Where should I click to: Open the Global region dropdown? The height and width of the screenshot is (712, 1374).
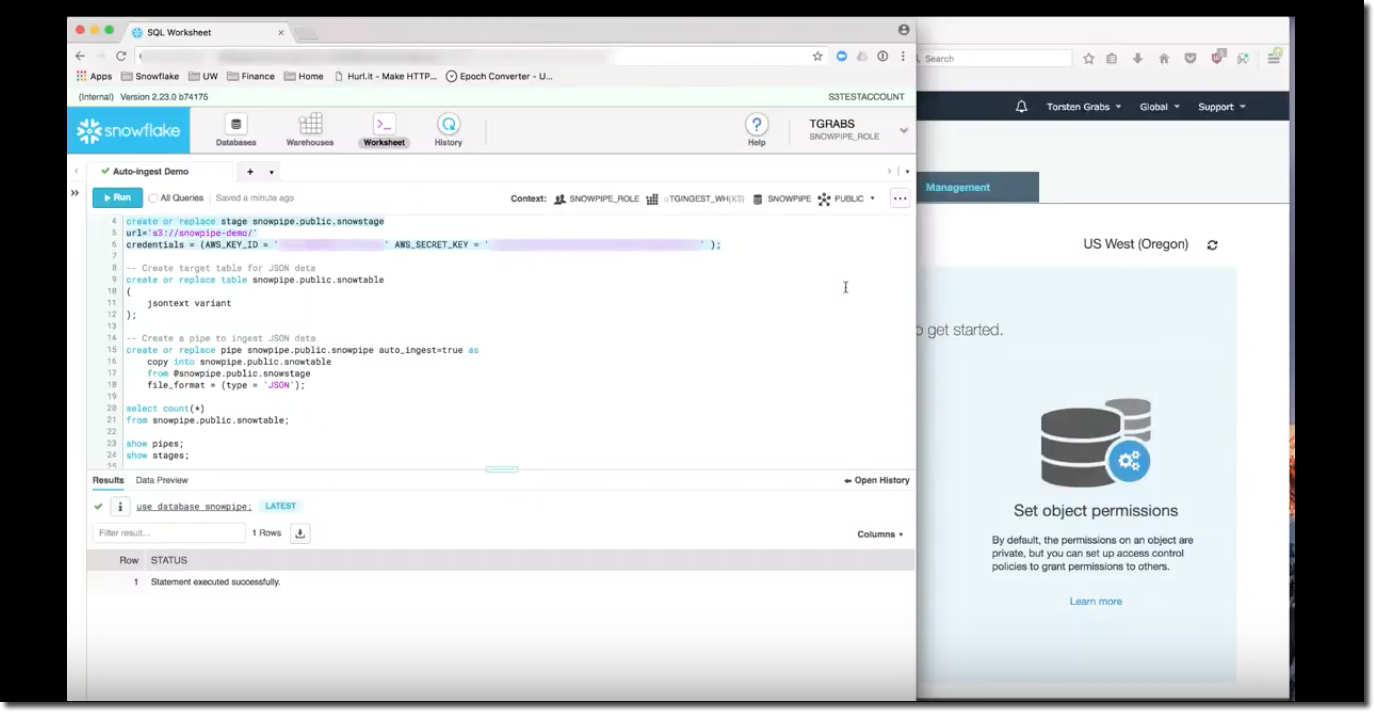(1160, 107)
